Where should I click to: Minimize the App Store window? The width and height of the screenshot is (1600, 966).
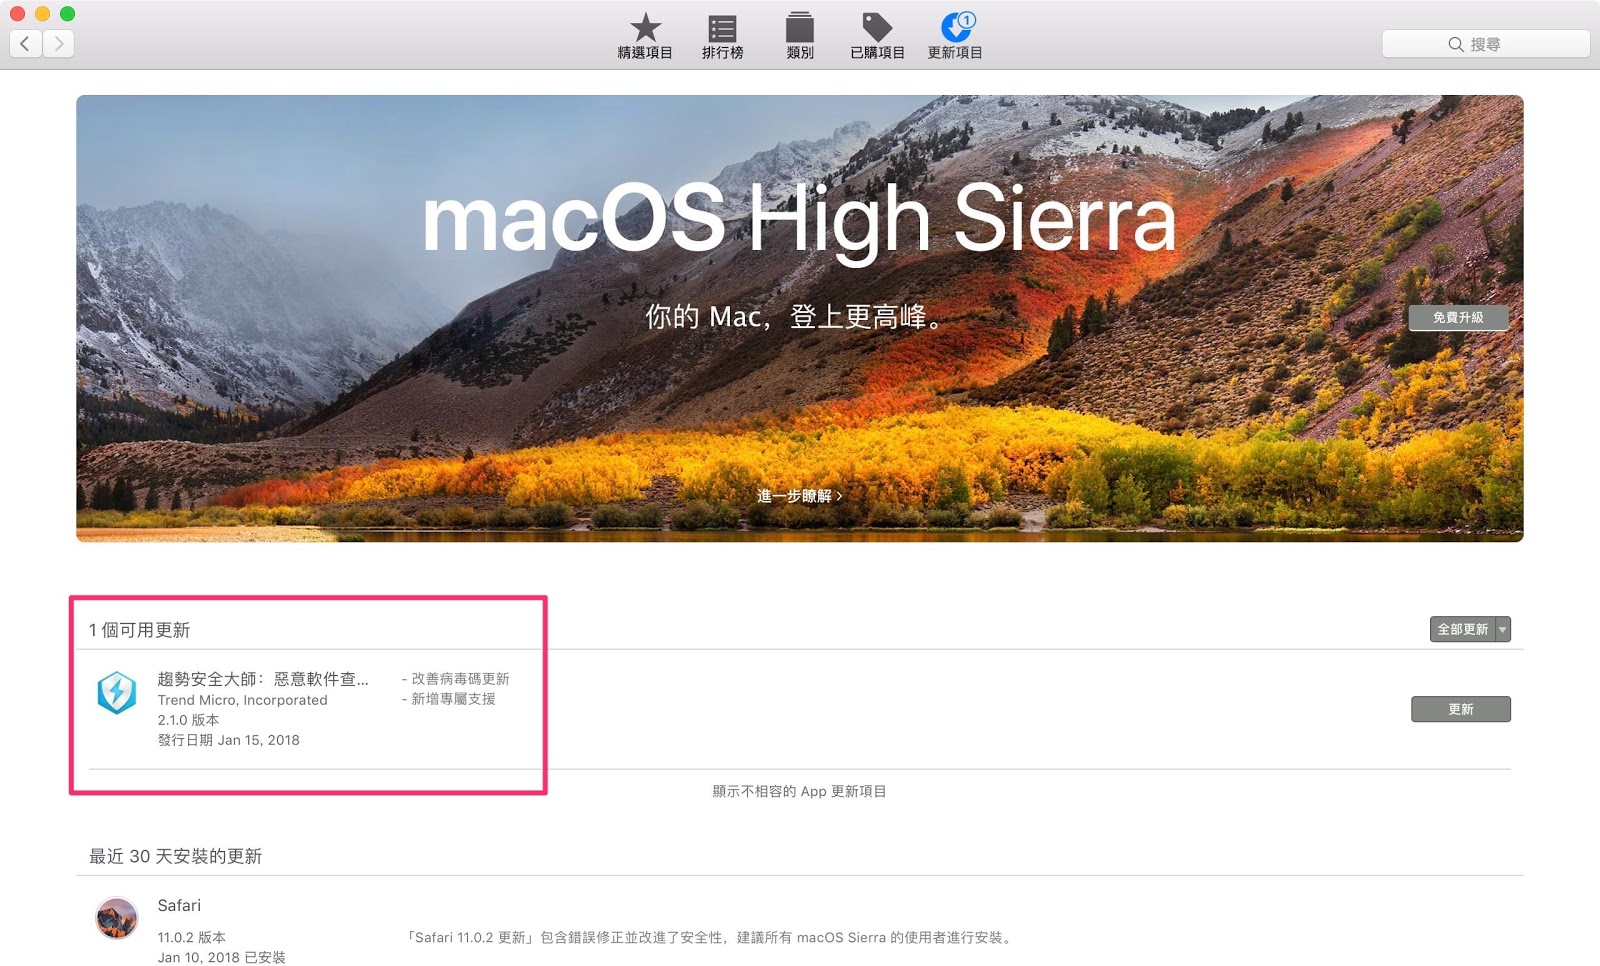(x=42, y=13)
